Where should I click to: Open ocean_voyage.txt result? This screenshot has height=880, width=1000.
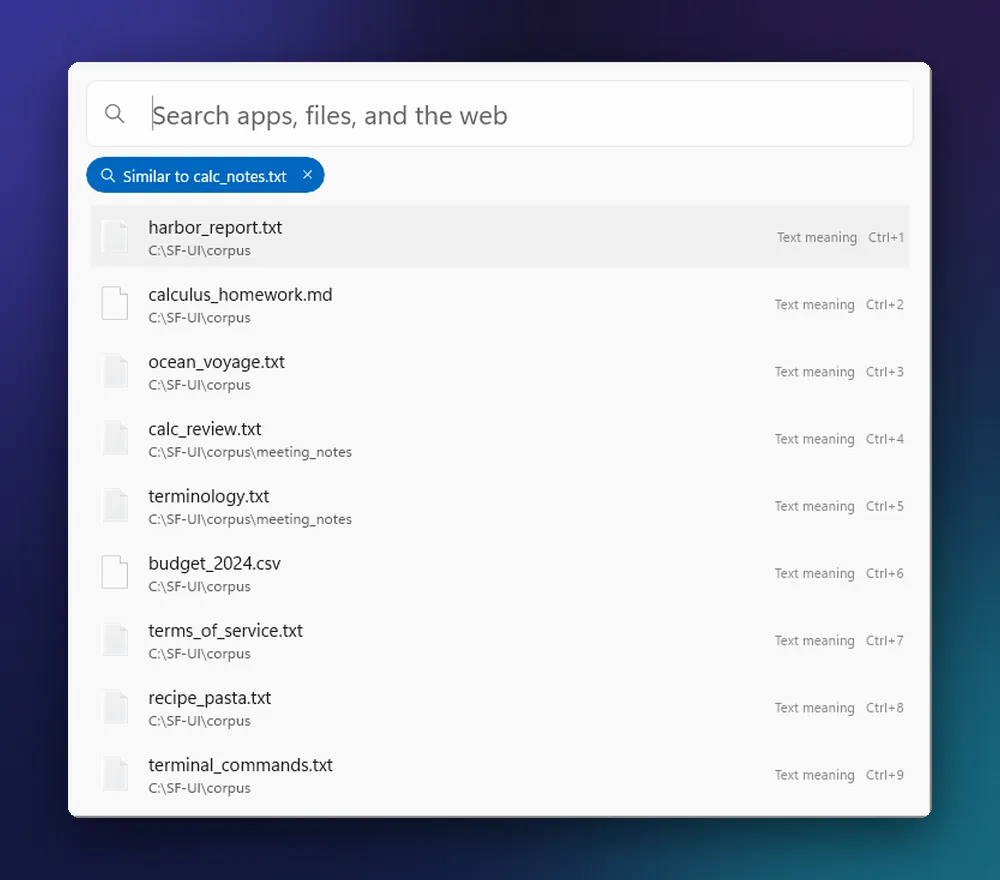pos(499,372)
